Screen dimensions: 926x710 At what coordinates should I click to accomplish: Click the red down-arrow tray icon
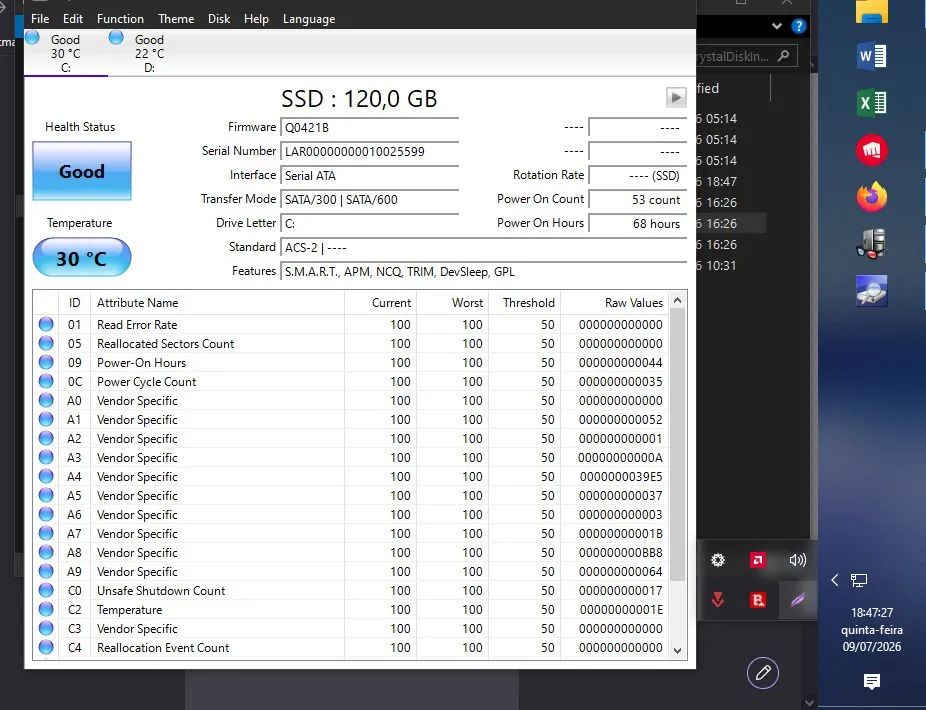click(x=718, y=600)
